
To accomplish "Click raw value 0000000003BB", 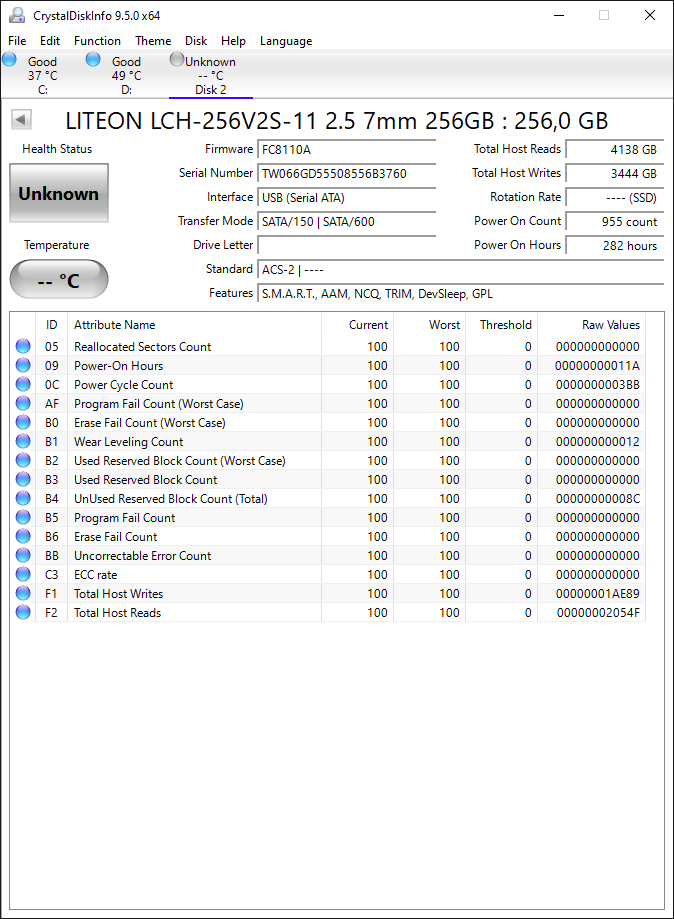I will coord(597,385).
